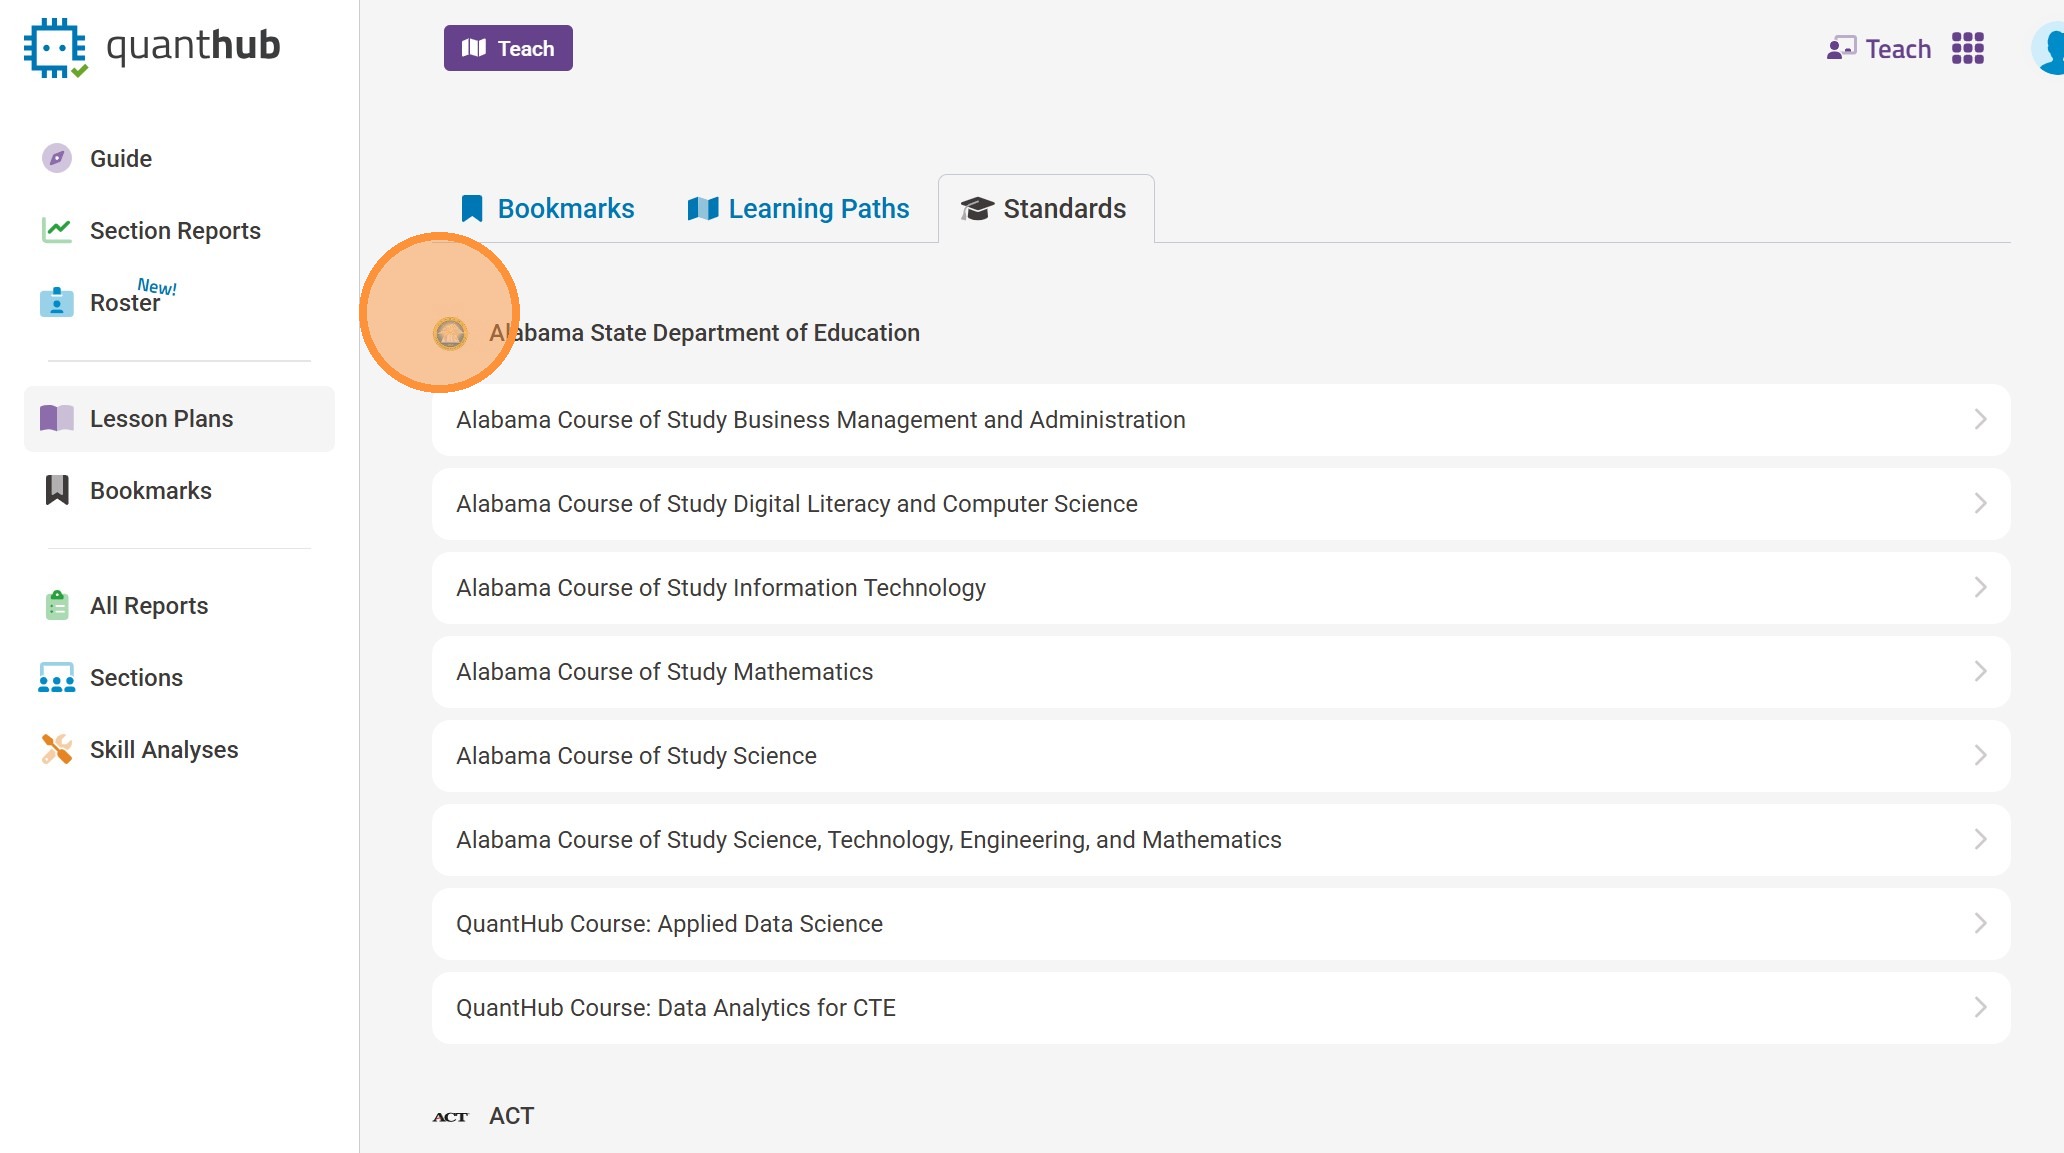Select Lesson Plans in the sidebar

(x=161, y=418)
